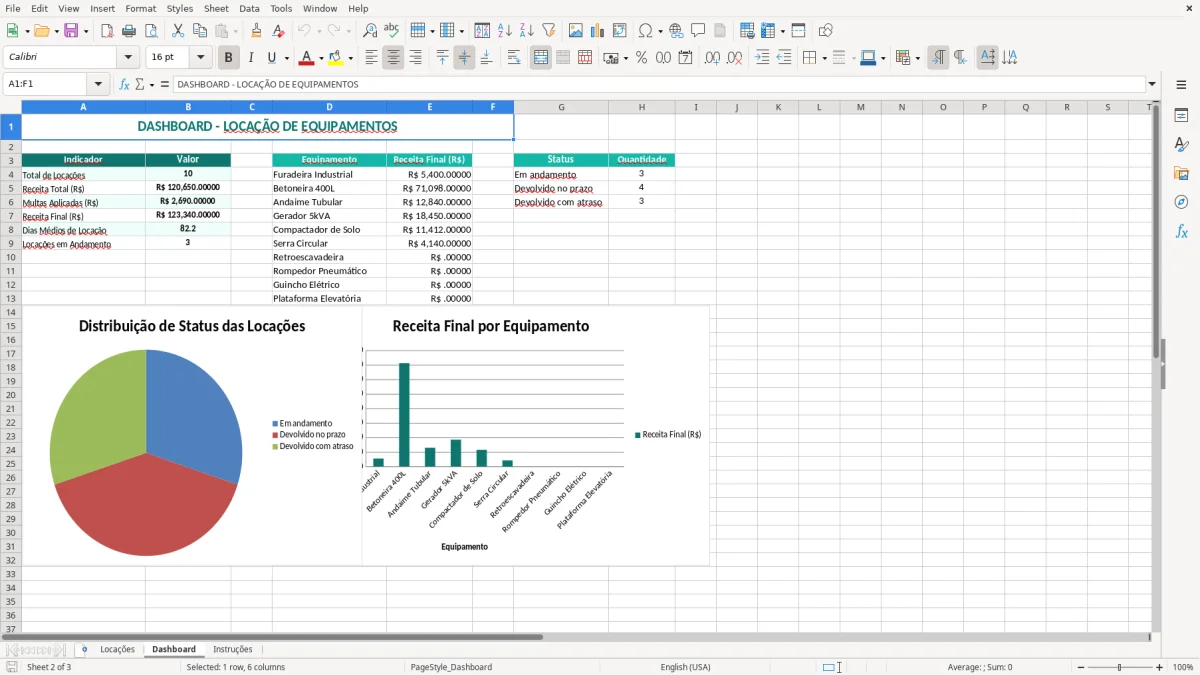Run the spelling check
This screenshot has width=1200, height=675.
coord(391,31)
